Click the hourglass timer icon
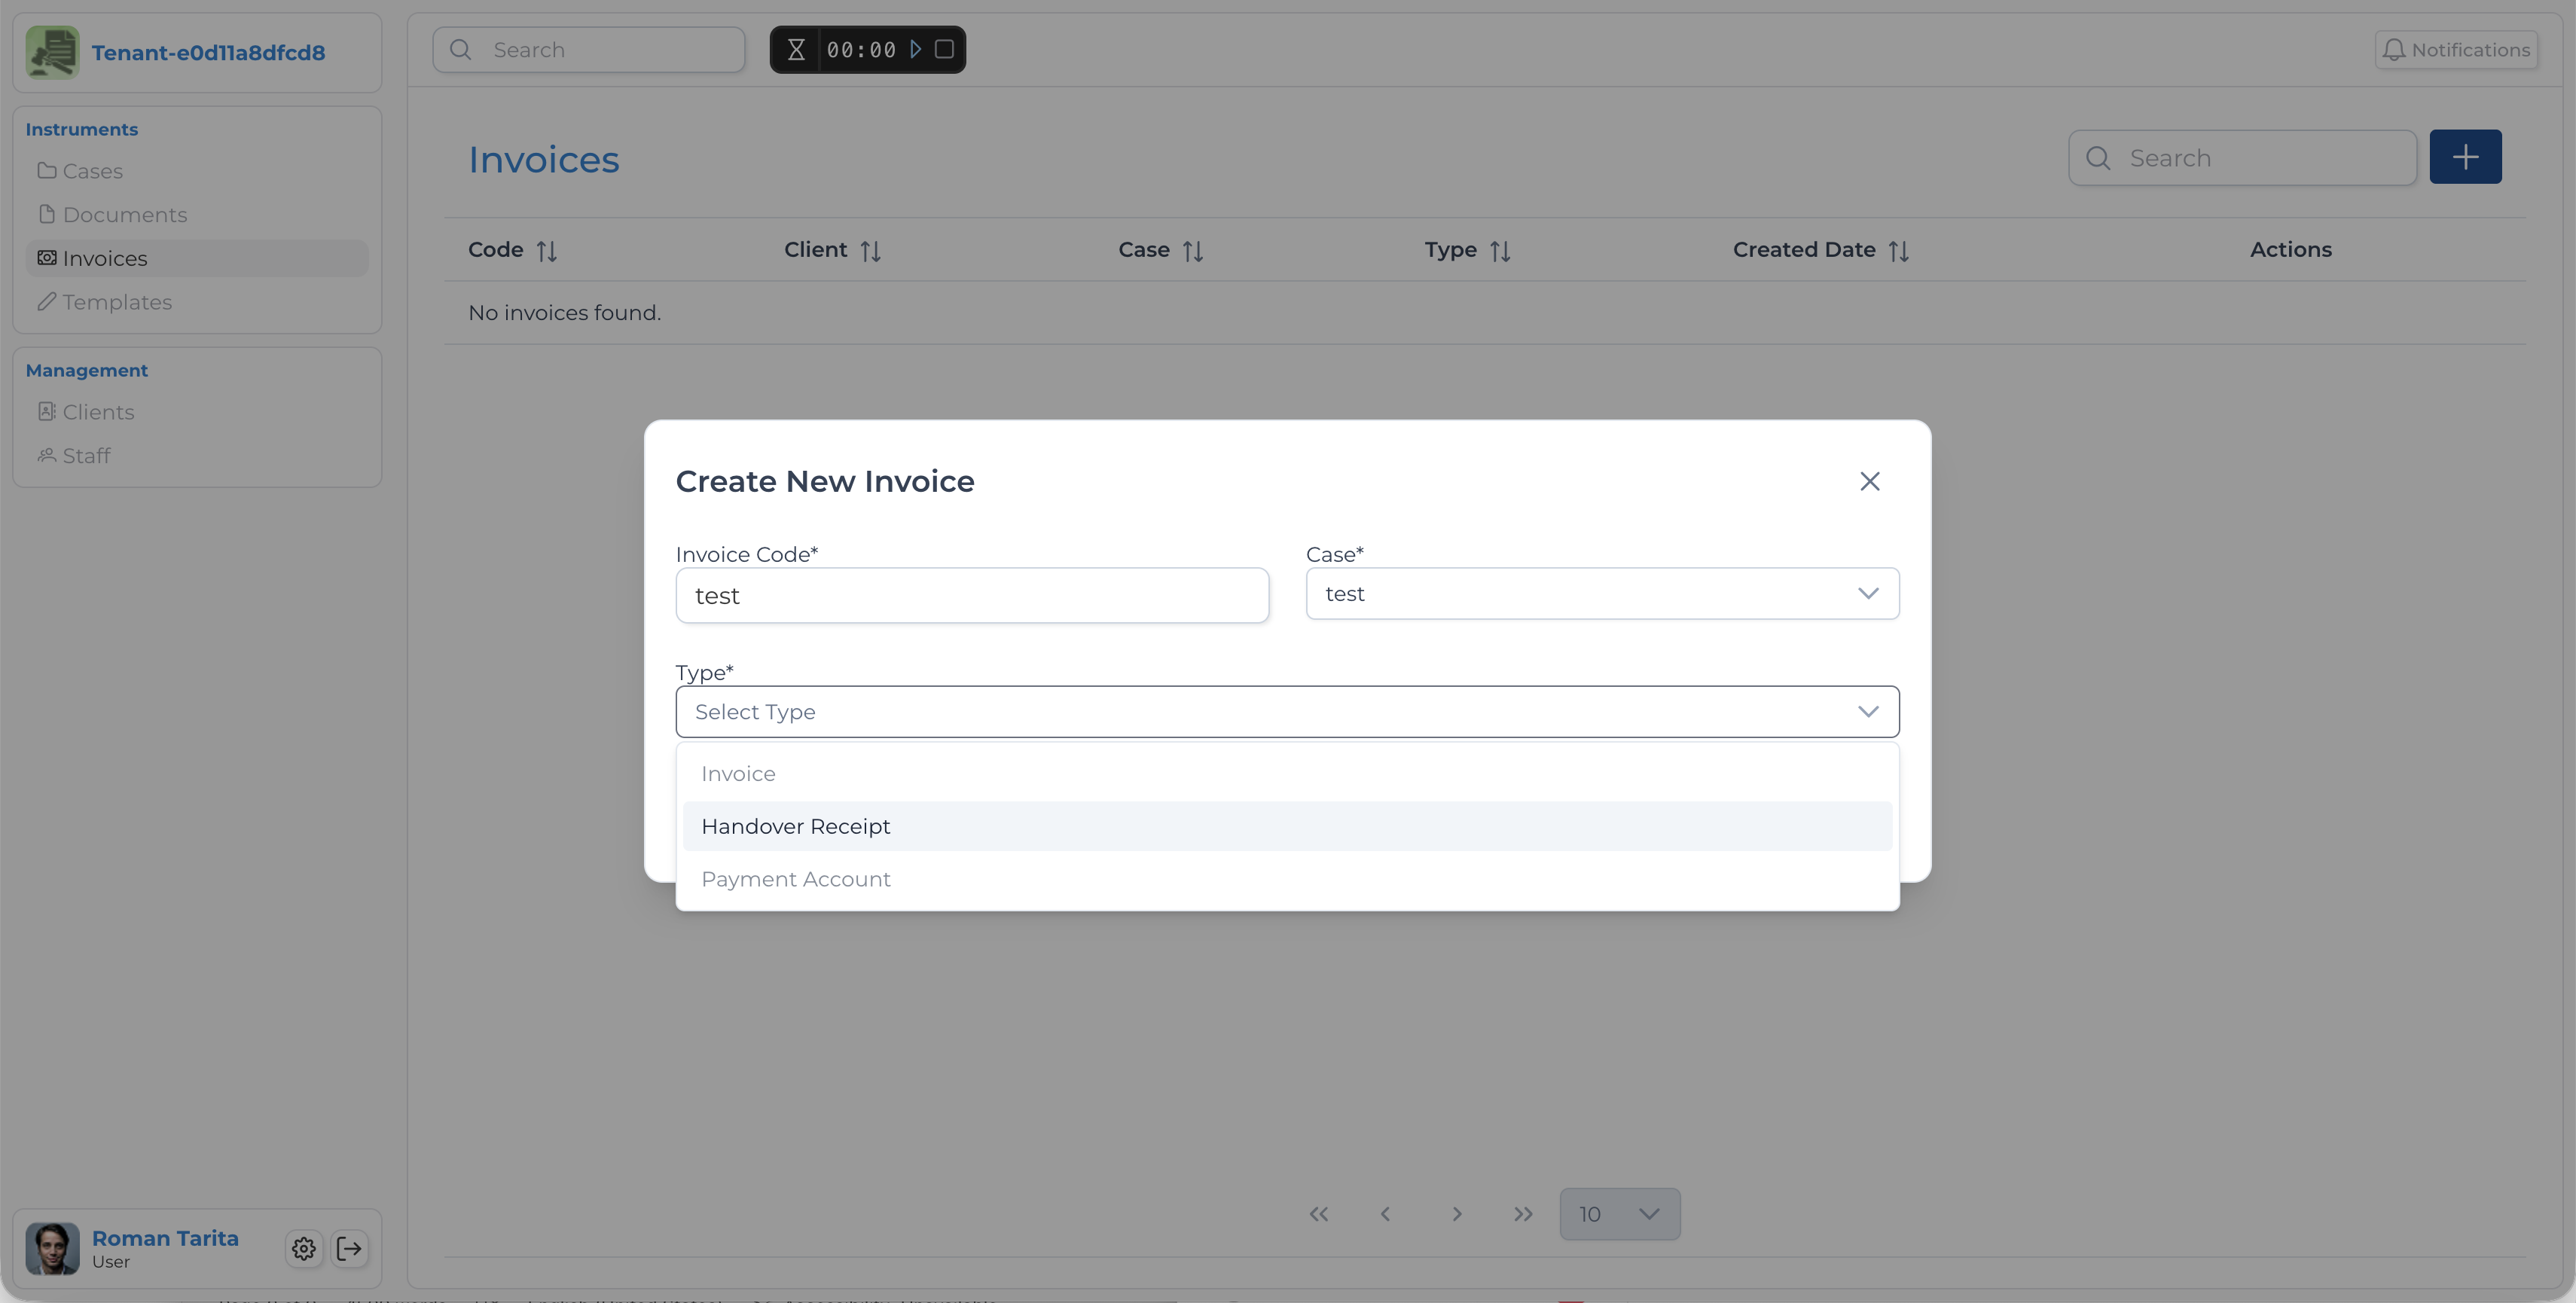This screenshot has height=1303, width=2576. (796, 49)
